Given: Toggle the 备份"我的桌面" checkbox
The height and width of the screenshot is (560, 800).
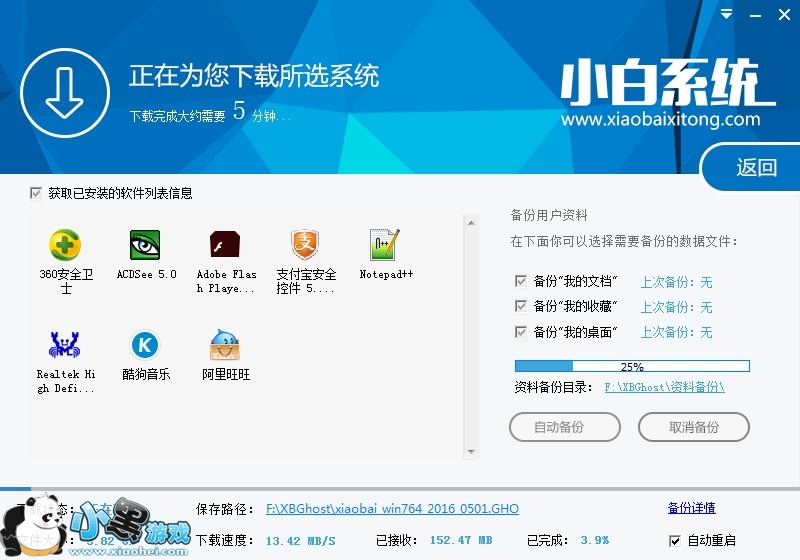Looking at the screenshot, I should click(521, 332).
